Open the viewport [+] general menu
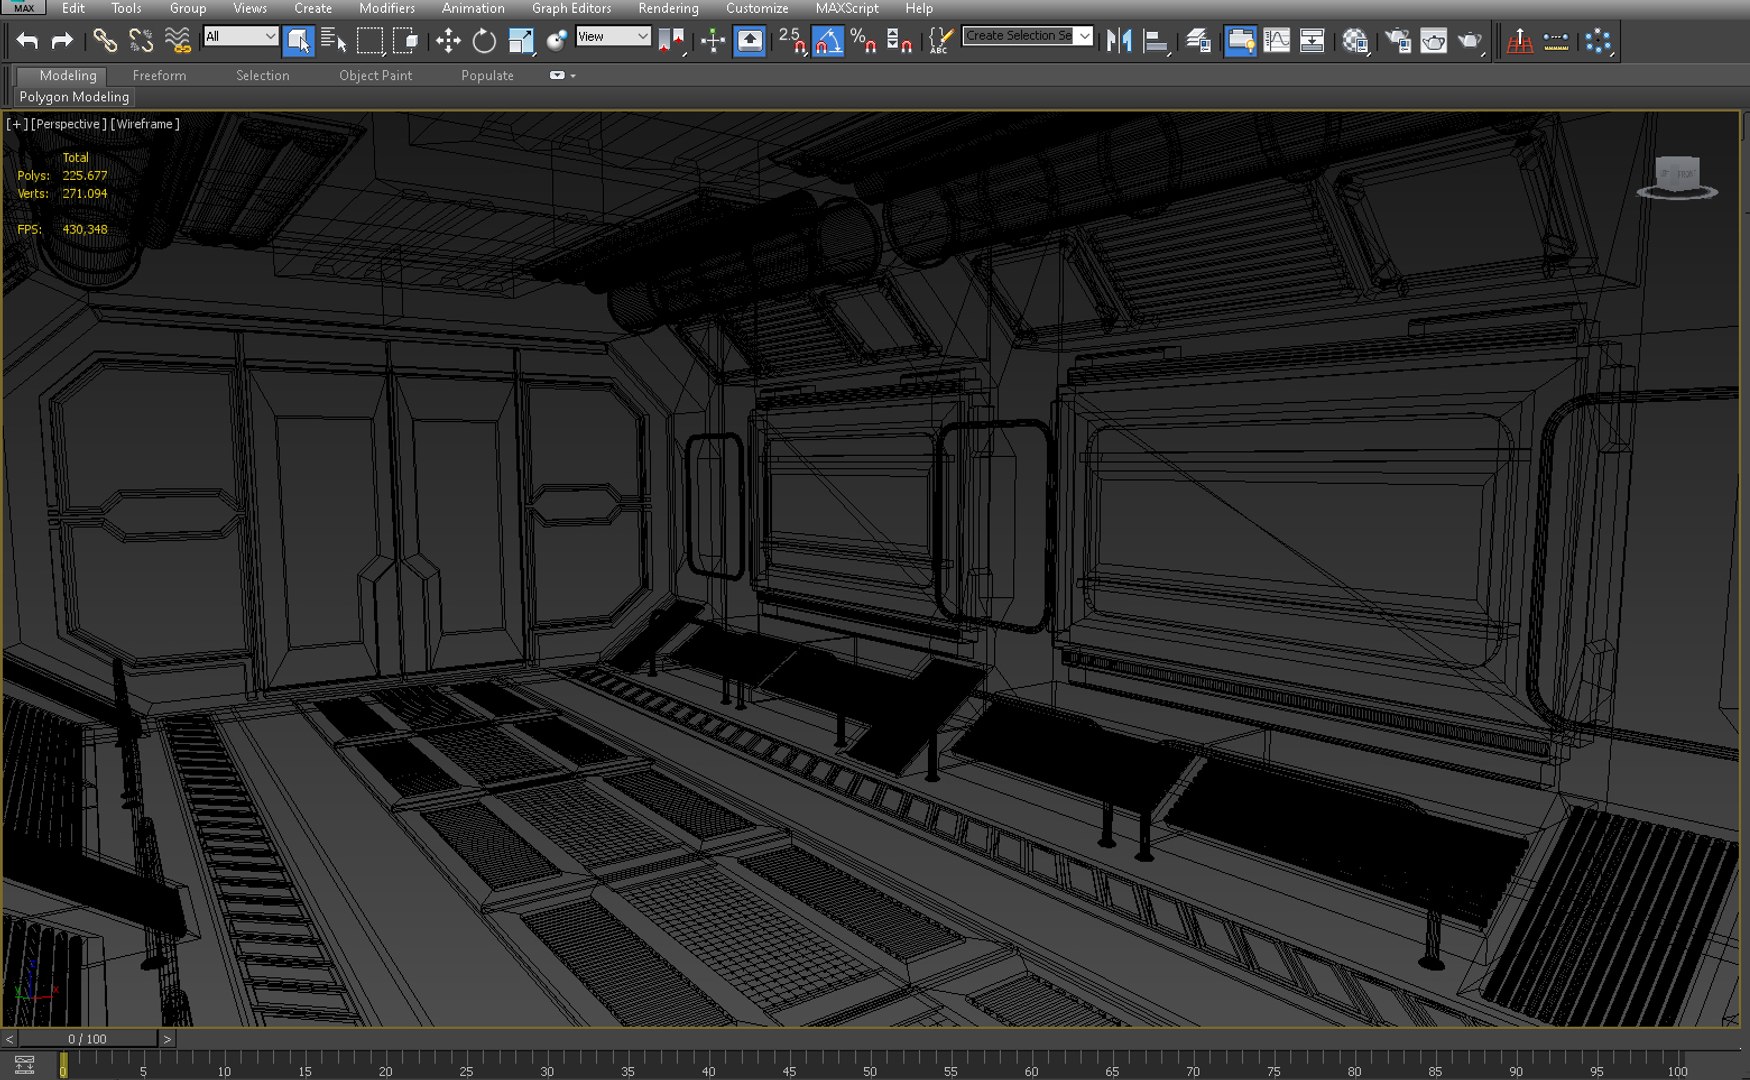Viewport: 1750px width, 1080px height. 17,124
